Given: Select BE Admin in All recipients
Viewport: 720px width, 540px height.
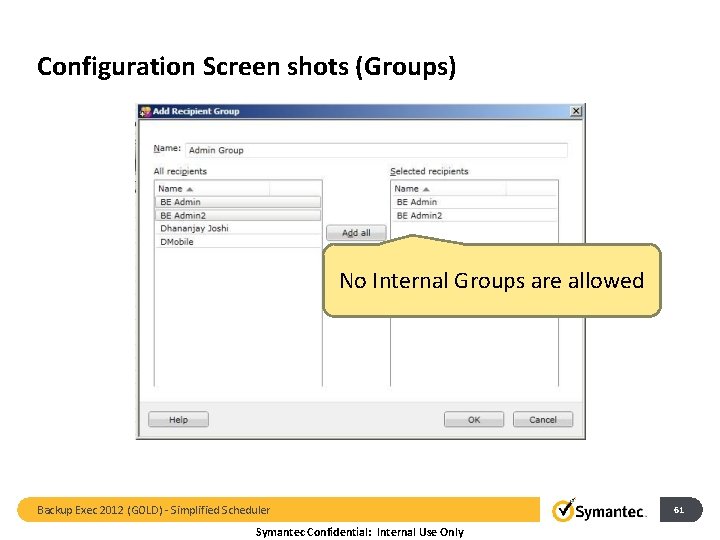Looking at the screenshot, I should click(238, 202).
